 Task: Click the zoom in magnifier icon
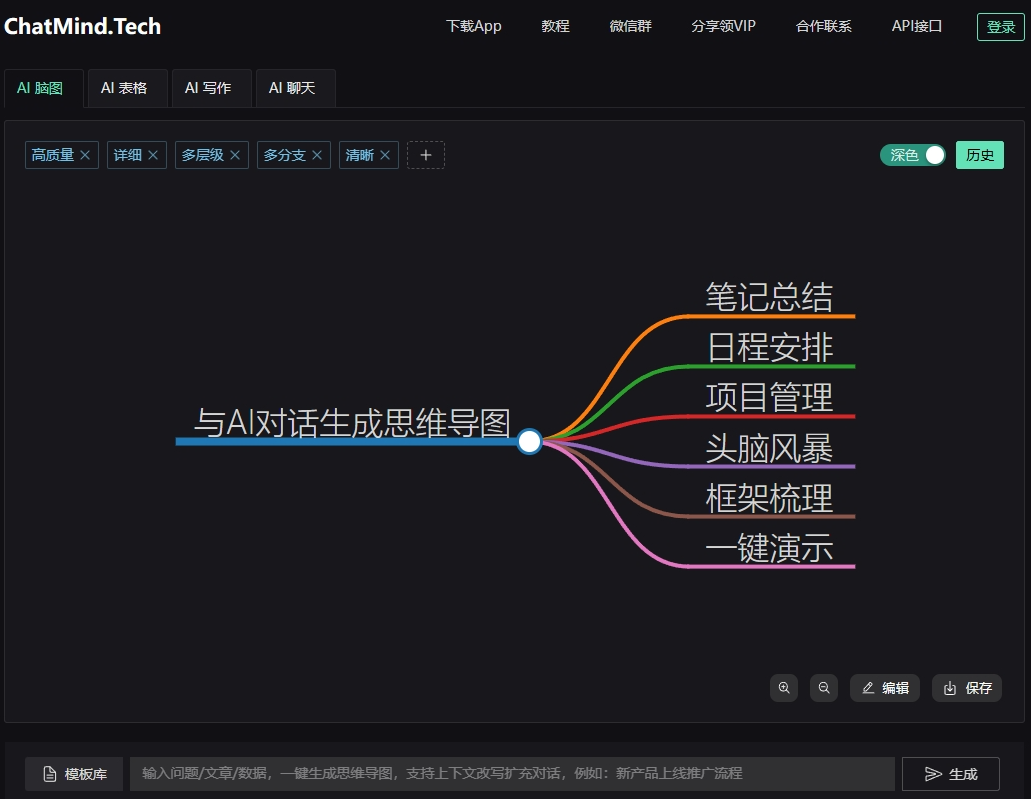[x=784, y=688]
